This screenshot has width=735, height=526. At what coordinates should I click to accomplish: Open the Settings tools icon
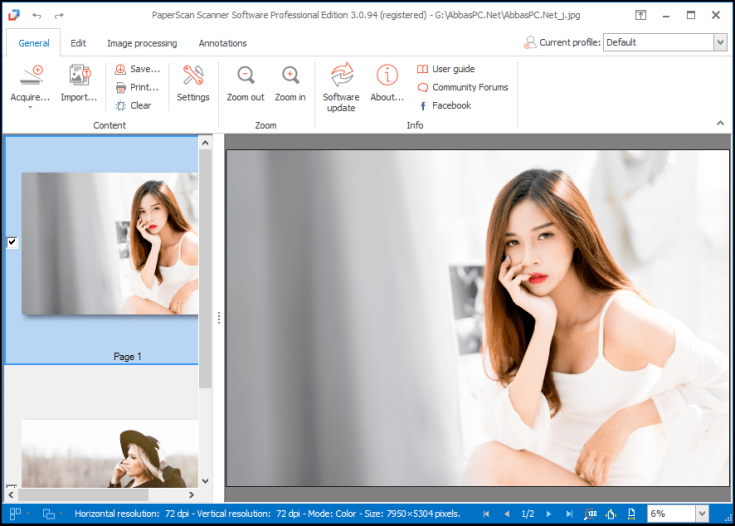[193, 78]
